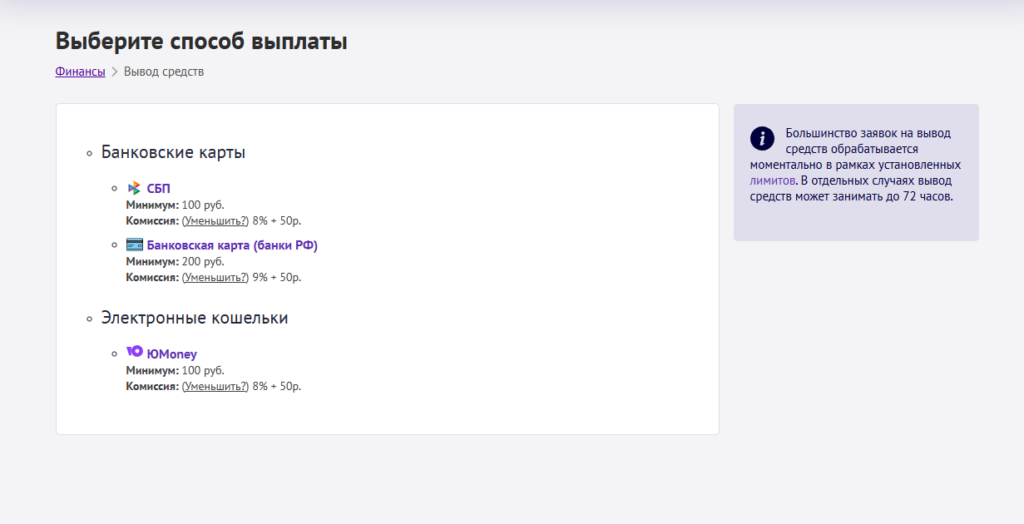Image resolution: width=1024 pixels, height=524 pixels.
Task: Select the ЮMoney payout method
Action: [x=172, y=354]
